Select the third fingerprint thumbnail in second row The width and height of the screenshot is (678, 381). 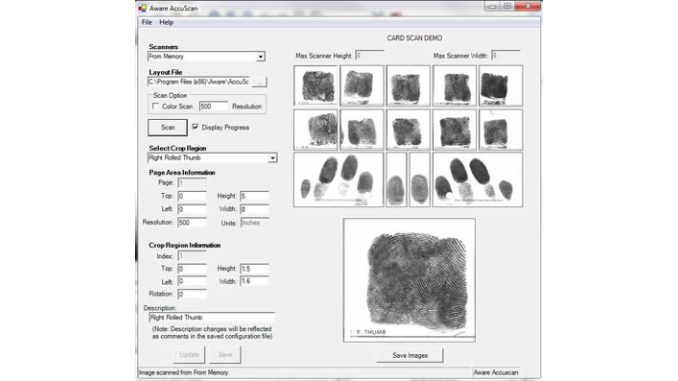pos(408,130)
